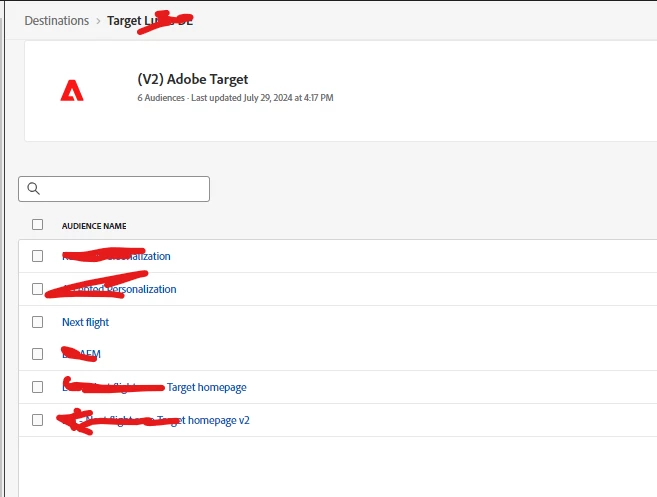Open the Next flight audience link
Screen dimensions: 657x497
(85, 322)
